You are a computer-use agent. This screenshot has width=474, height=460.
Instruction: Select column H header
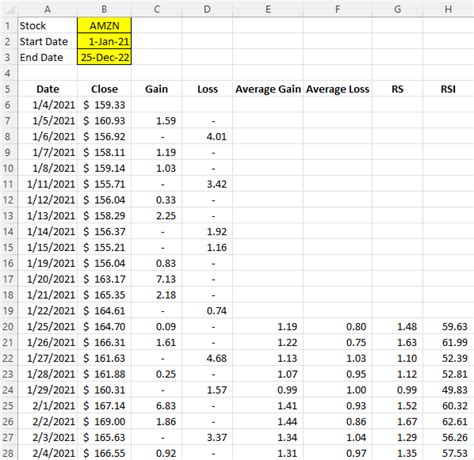448,9
